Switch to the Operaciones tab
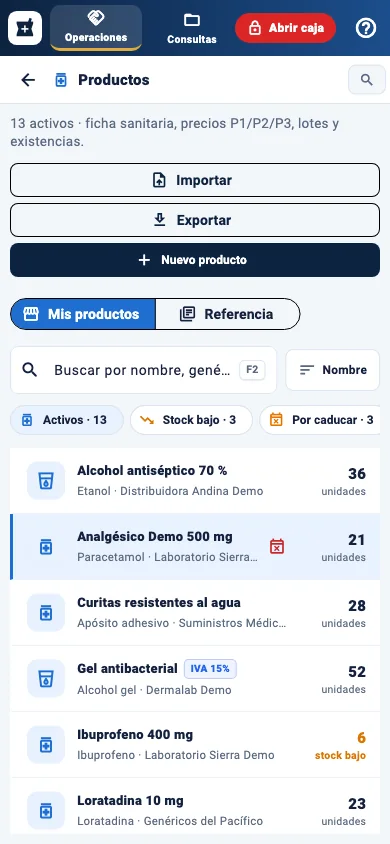The image size is (390, 844). tap(96, 28)
